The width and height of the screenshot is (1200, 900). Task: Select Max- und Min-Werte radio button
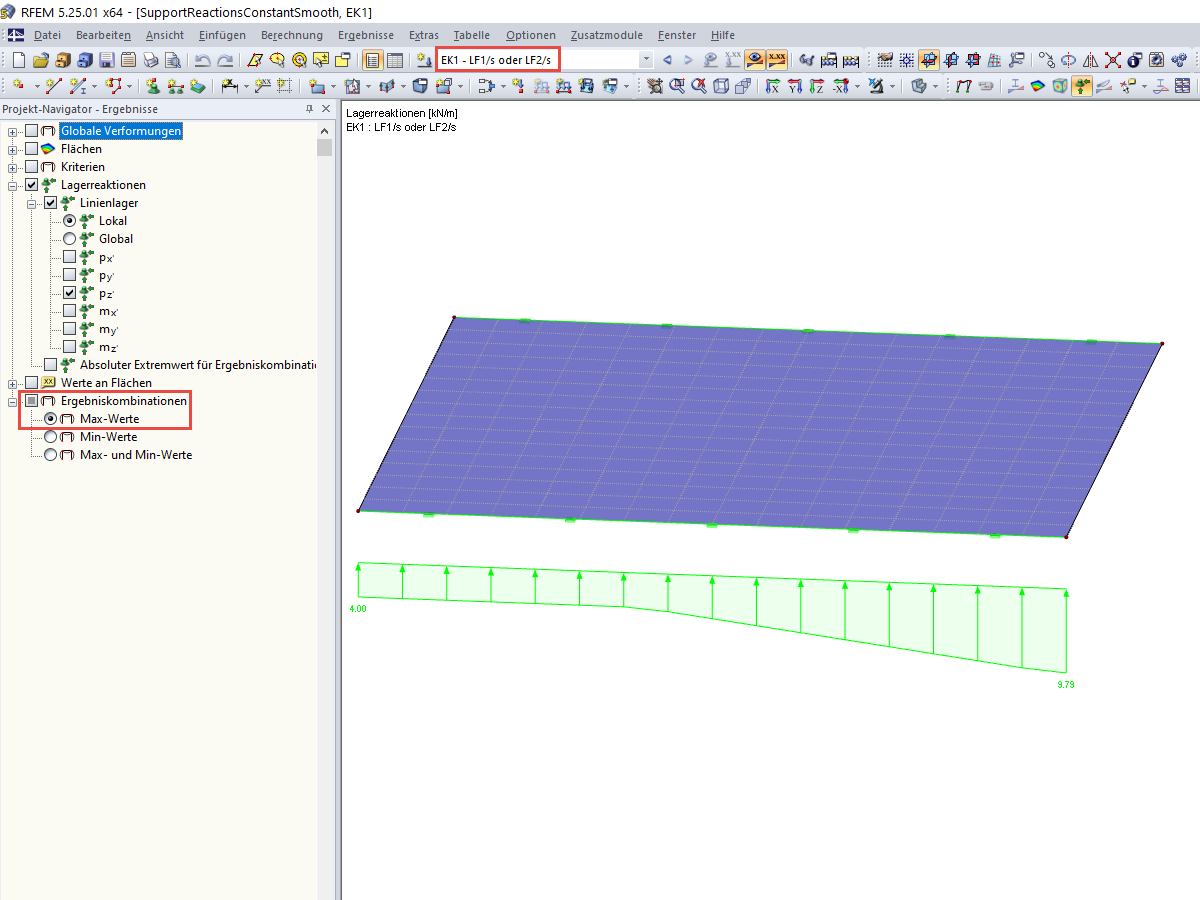click(51, 455)
